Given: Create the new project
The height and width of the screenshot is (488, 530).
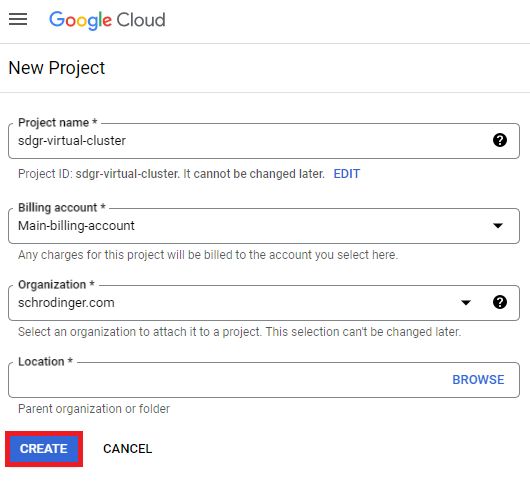Looking at the screenshot, I should [44, 449].
